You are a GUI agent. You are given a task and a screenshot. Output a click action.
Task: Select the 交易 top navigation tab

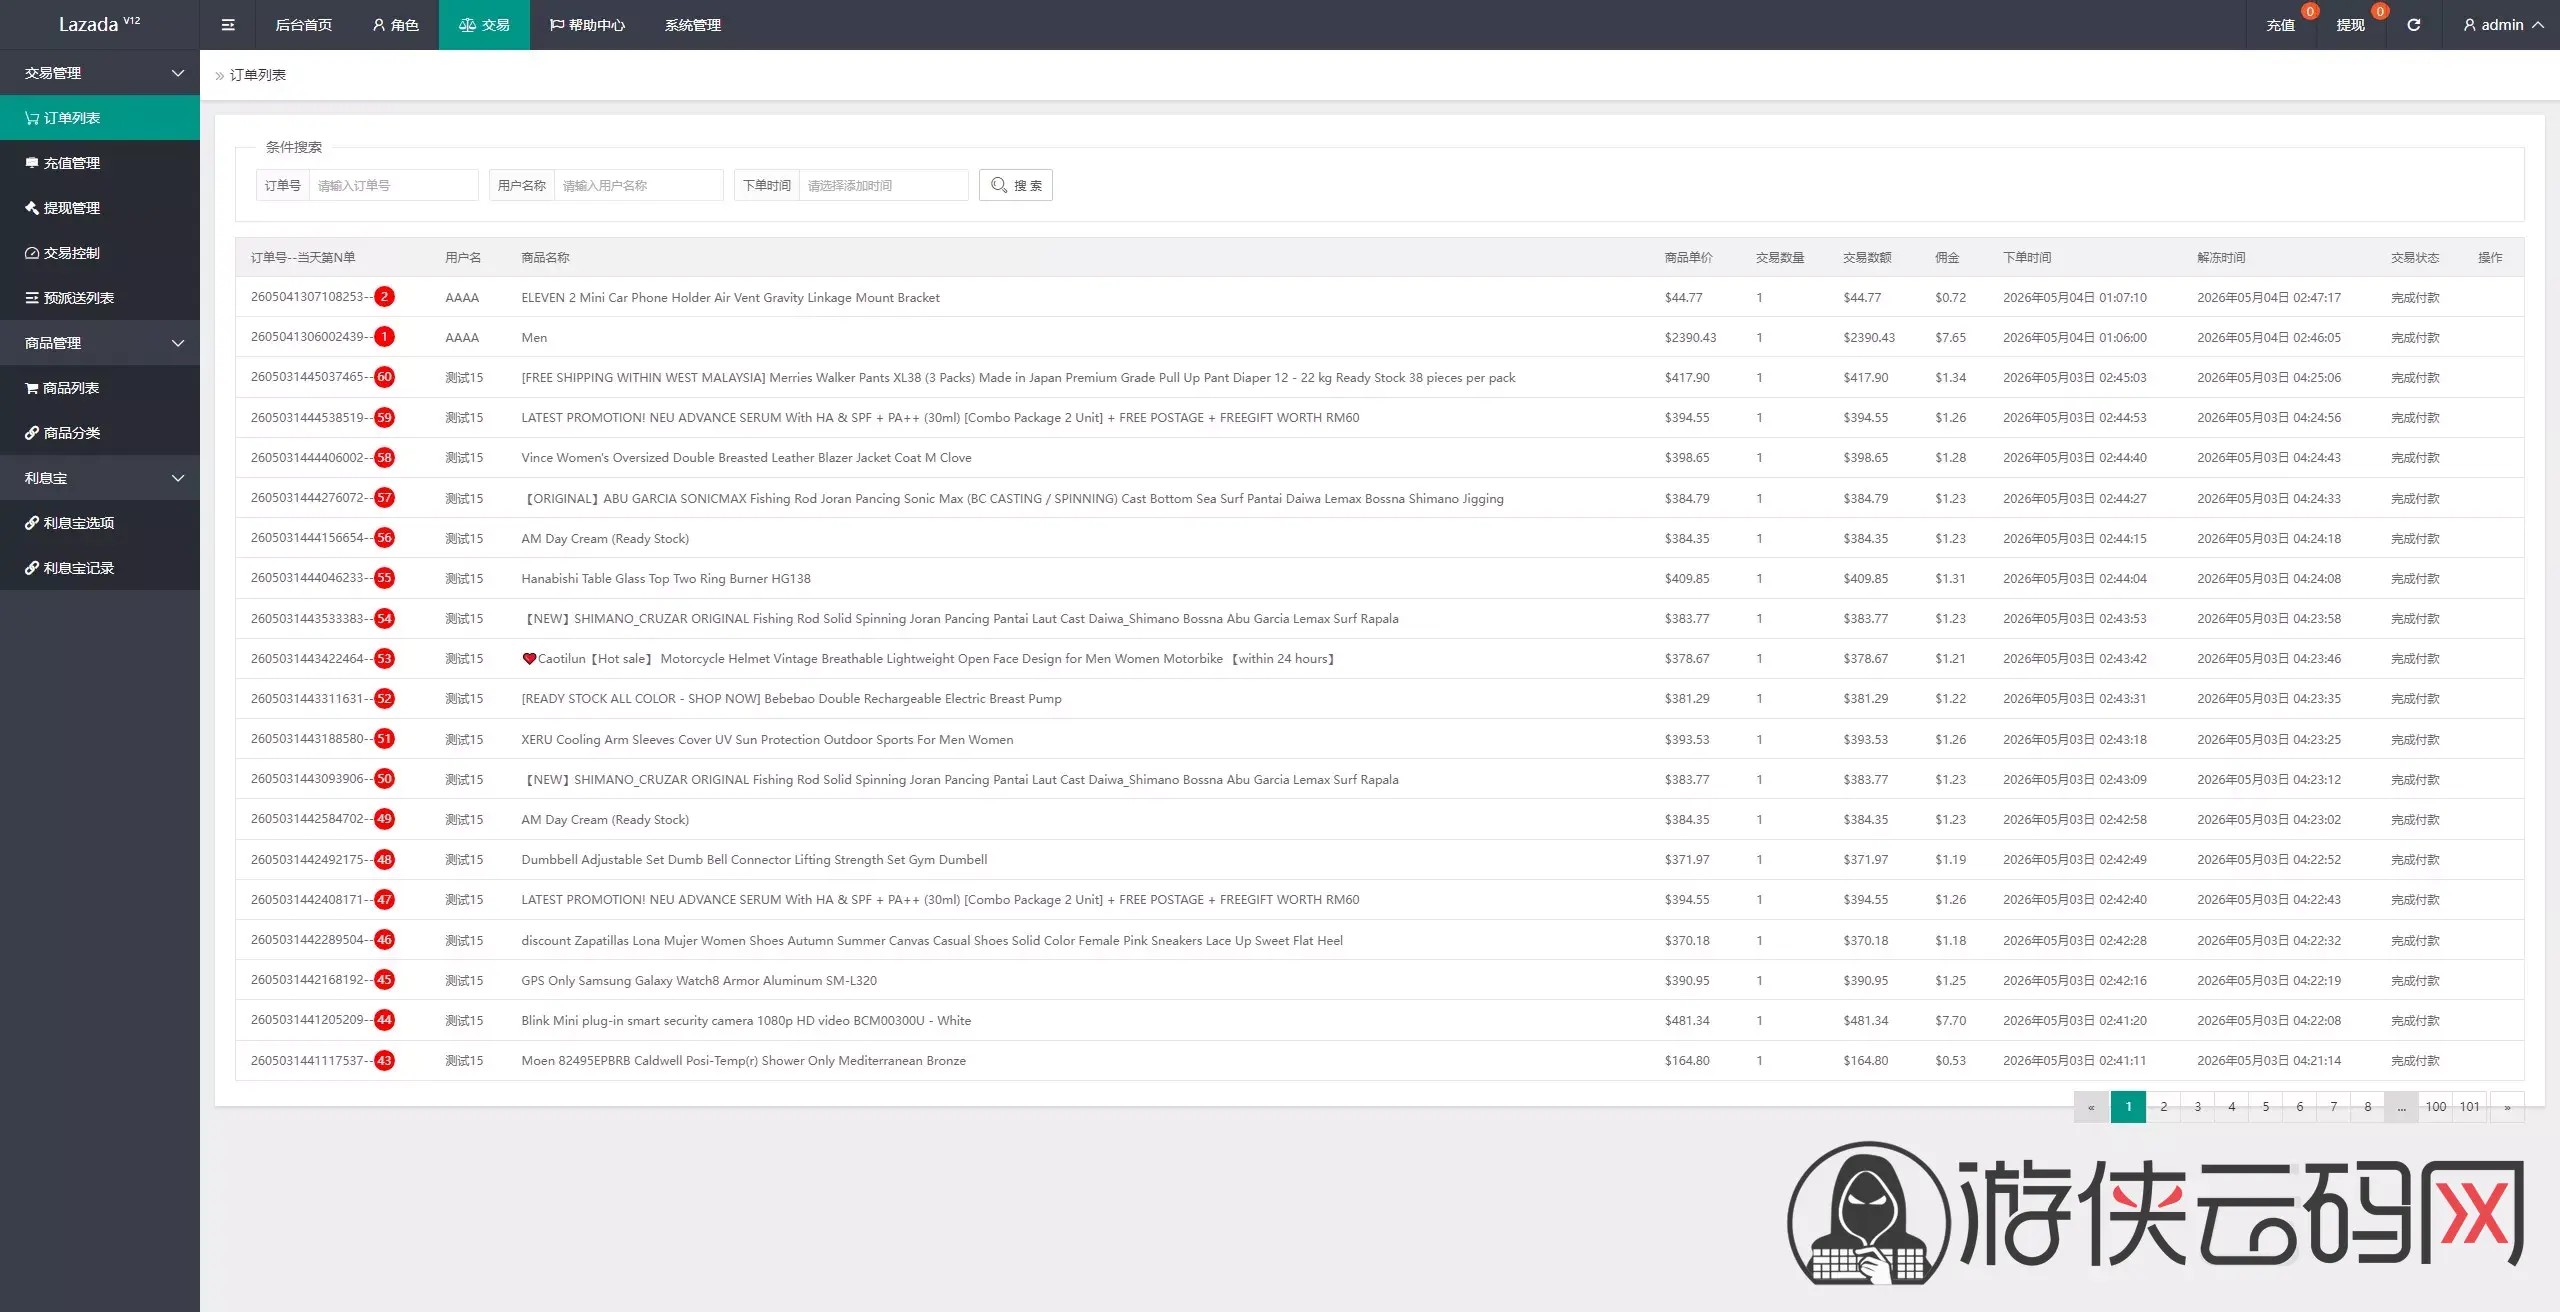484,25
